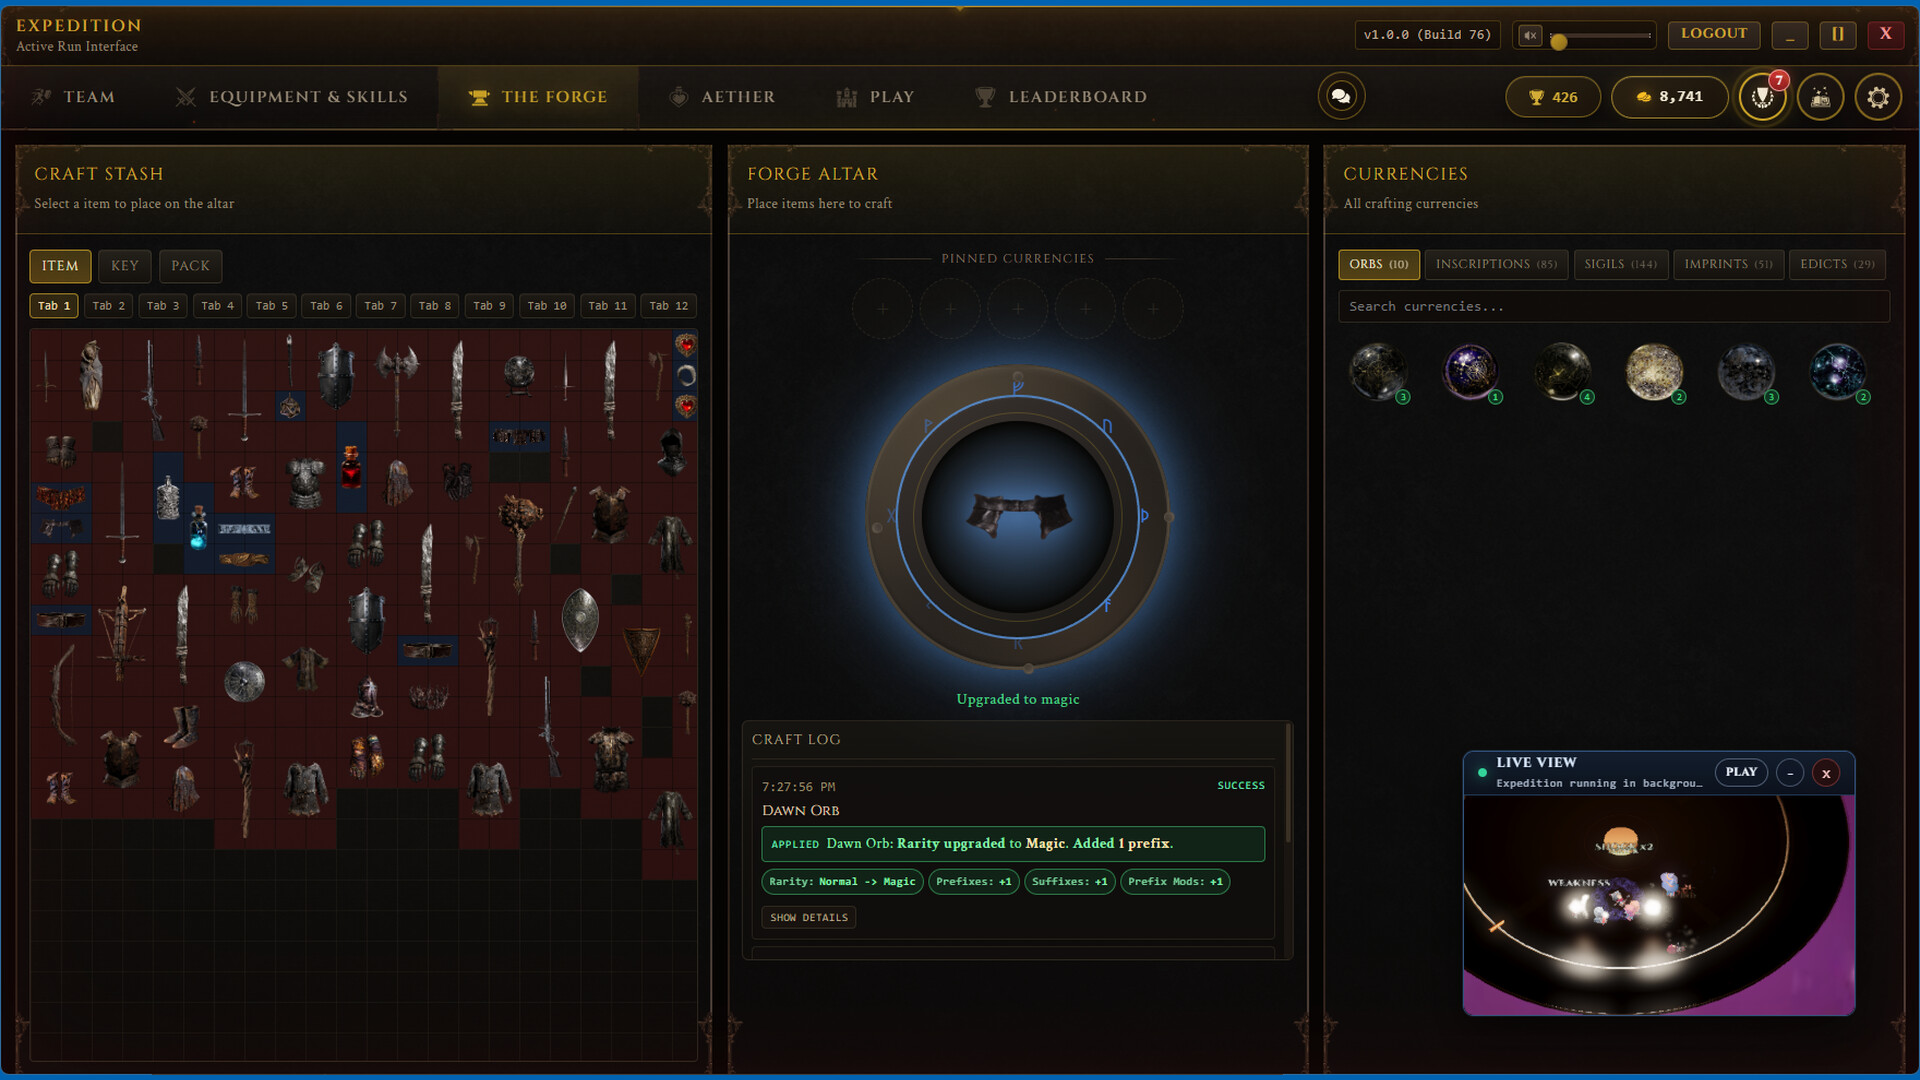
Task: Toggle the mute sound button
Action: pos(1530,35)
